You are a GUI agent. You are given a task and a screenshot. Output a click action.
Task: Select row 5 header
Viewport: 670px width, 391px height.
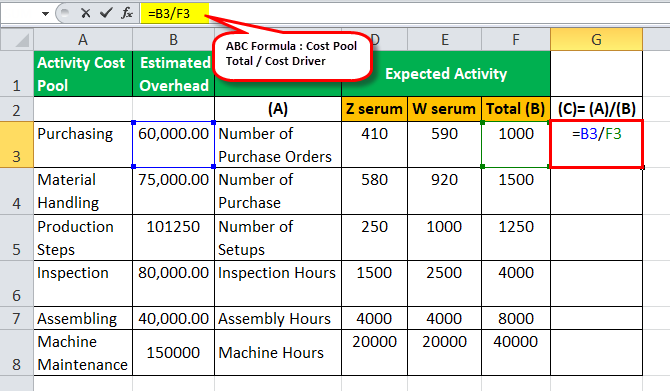pos(17,238)
